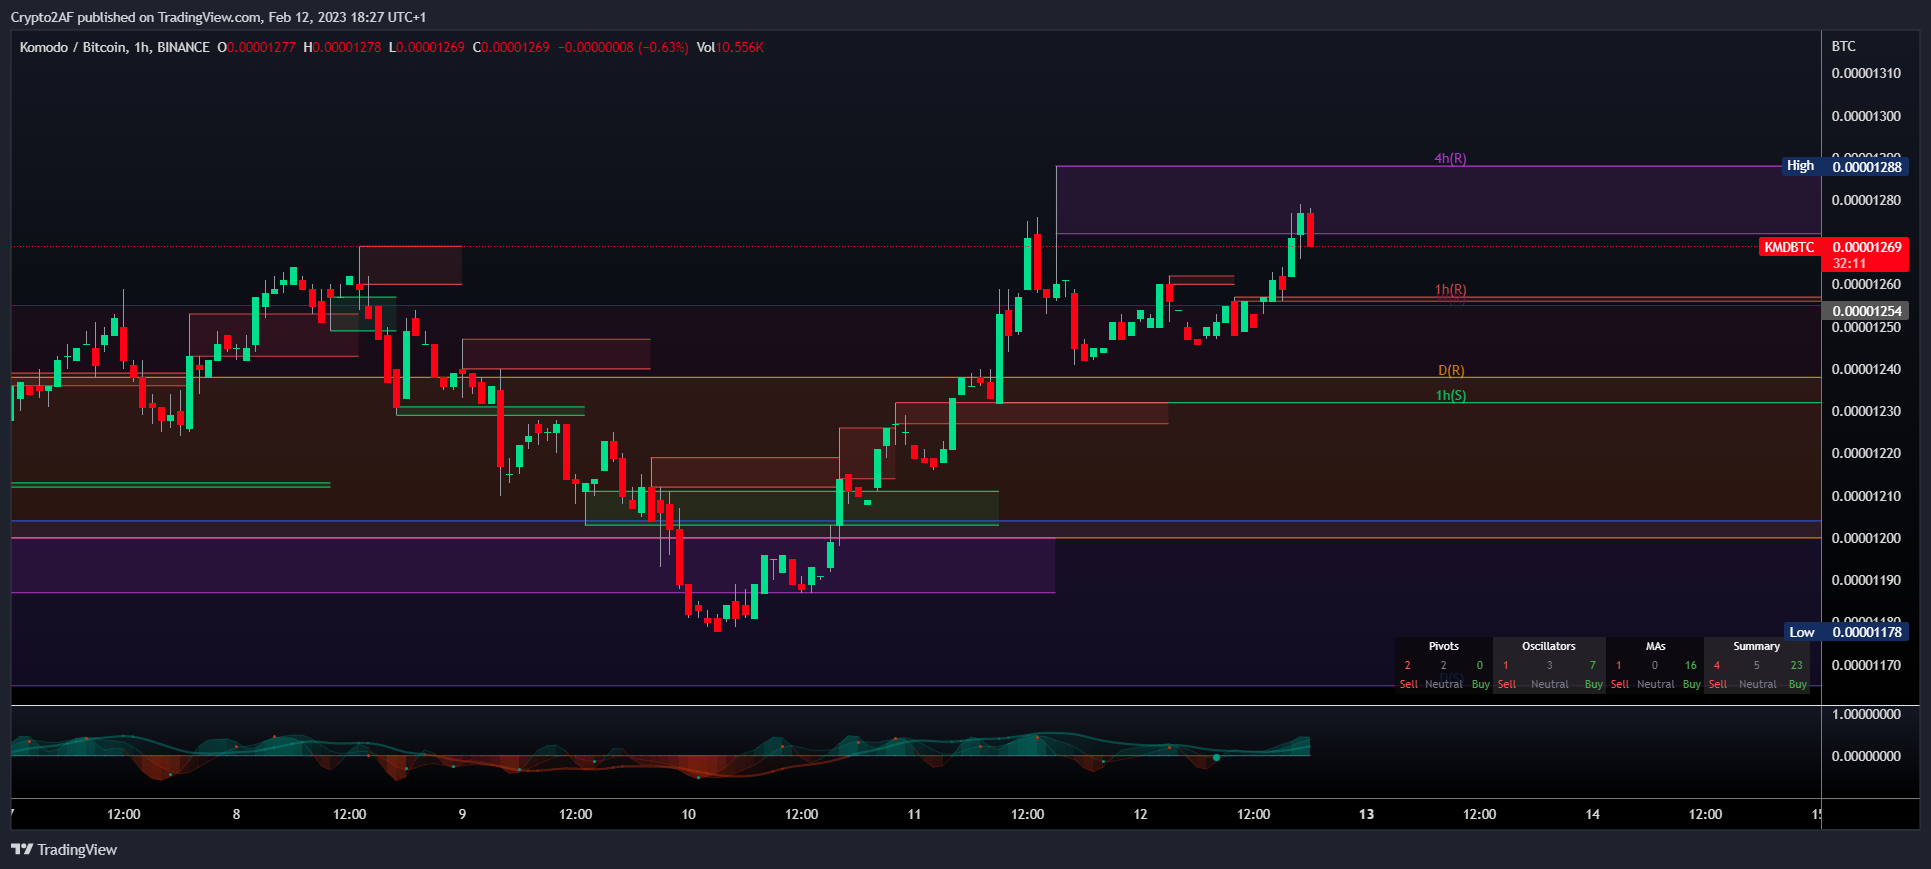
Task: Click the Buy count 23 under Summary
Action: (x=1796, y=665)
